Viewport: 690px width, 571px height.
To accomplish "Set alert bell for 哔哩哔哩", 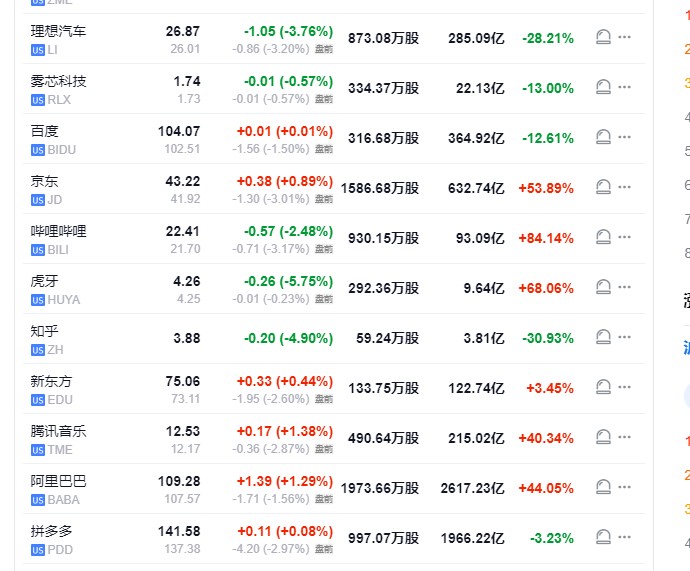I will pyautogui.click(x=603, y=238).
